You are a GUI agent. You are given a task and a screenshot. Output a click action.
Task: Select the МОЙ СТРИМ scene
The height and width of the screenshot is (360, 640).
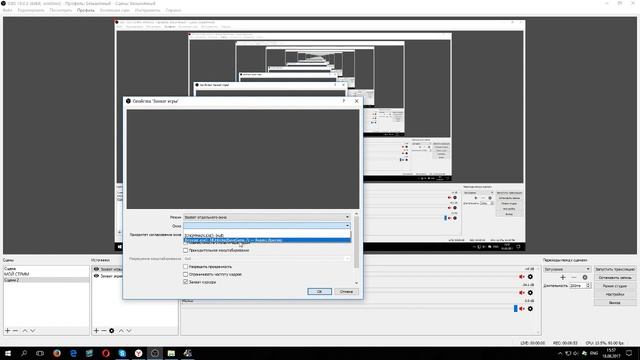pos(46,274)
